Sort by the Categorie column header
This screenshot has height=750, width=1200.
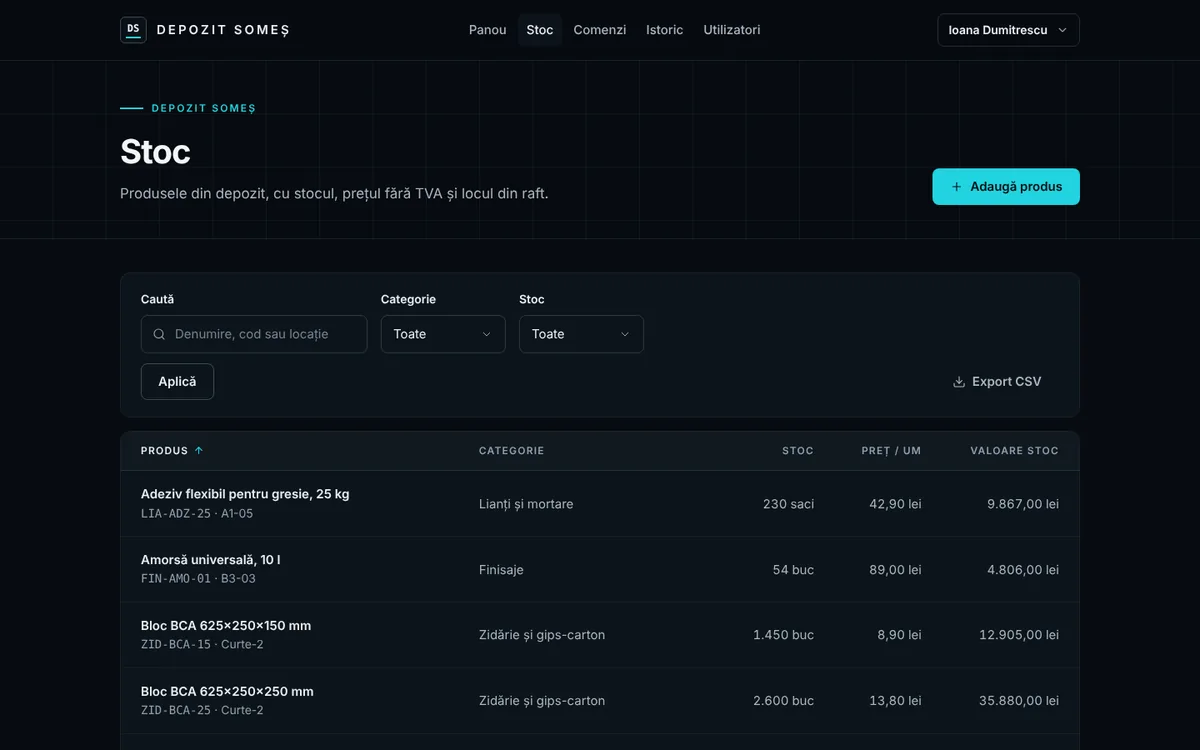coord(512,451)
